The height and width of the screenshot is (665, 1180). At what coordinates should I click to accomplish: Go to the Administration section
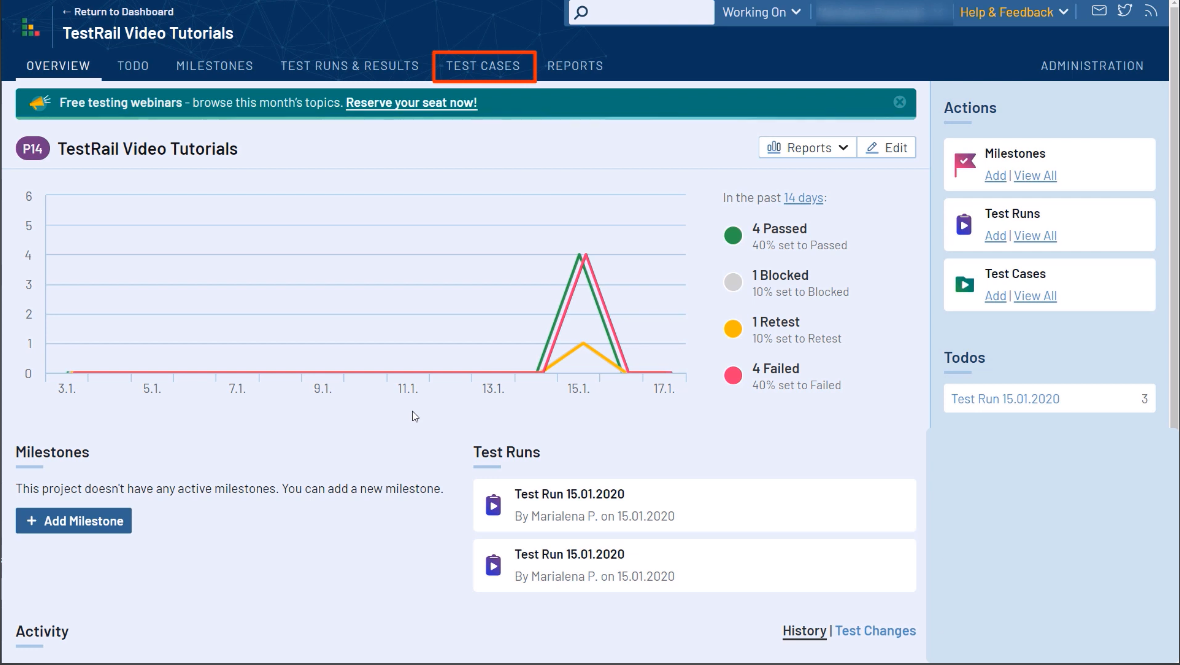click(x=1092, y=66)
